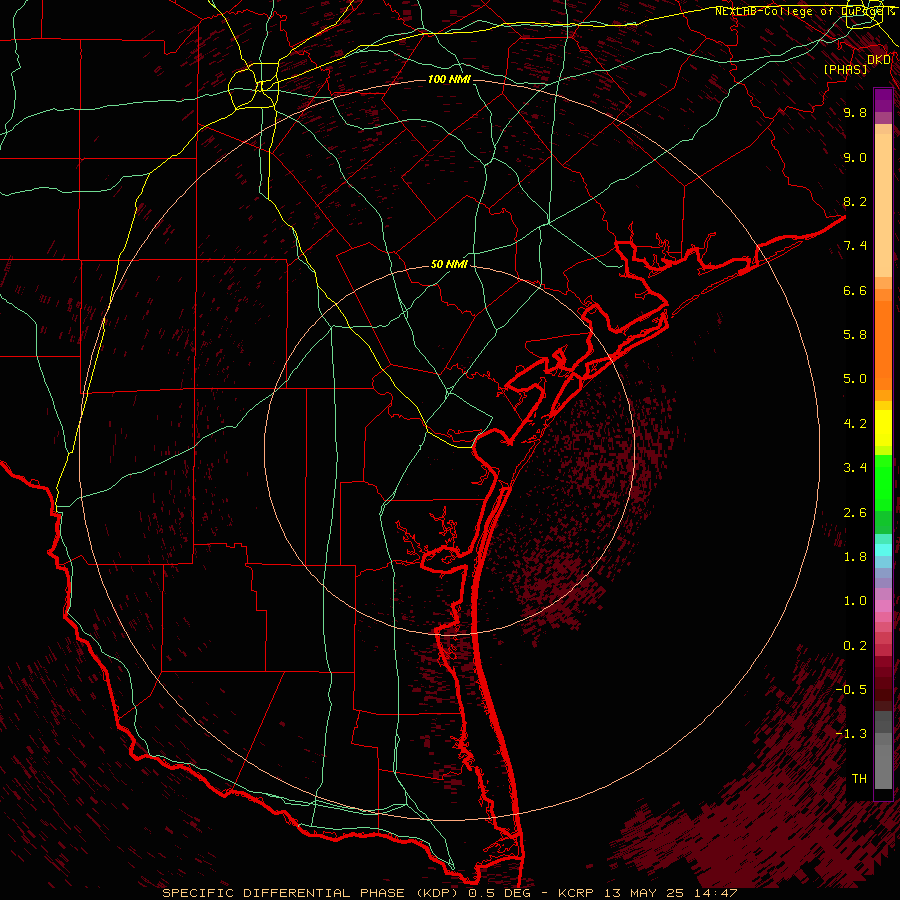Image resolution: width=900 pixels, height=900 pixels.
Task: Click the 1.8 legend value
Action: [855, 557]
